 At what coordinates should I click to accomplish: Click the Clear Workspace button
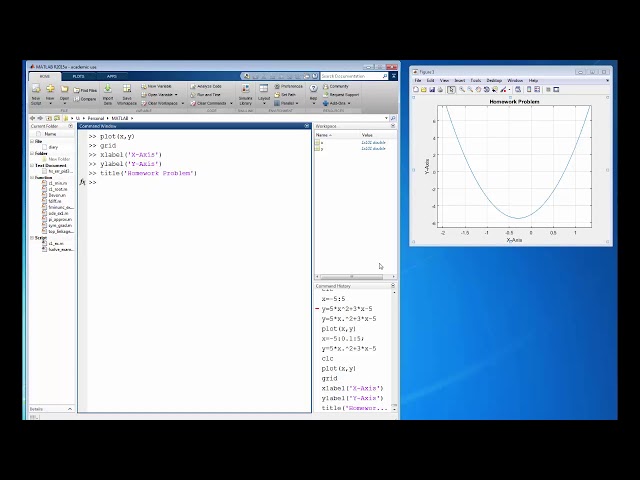tap(160, 103)
